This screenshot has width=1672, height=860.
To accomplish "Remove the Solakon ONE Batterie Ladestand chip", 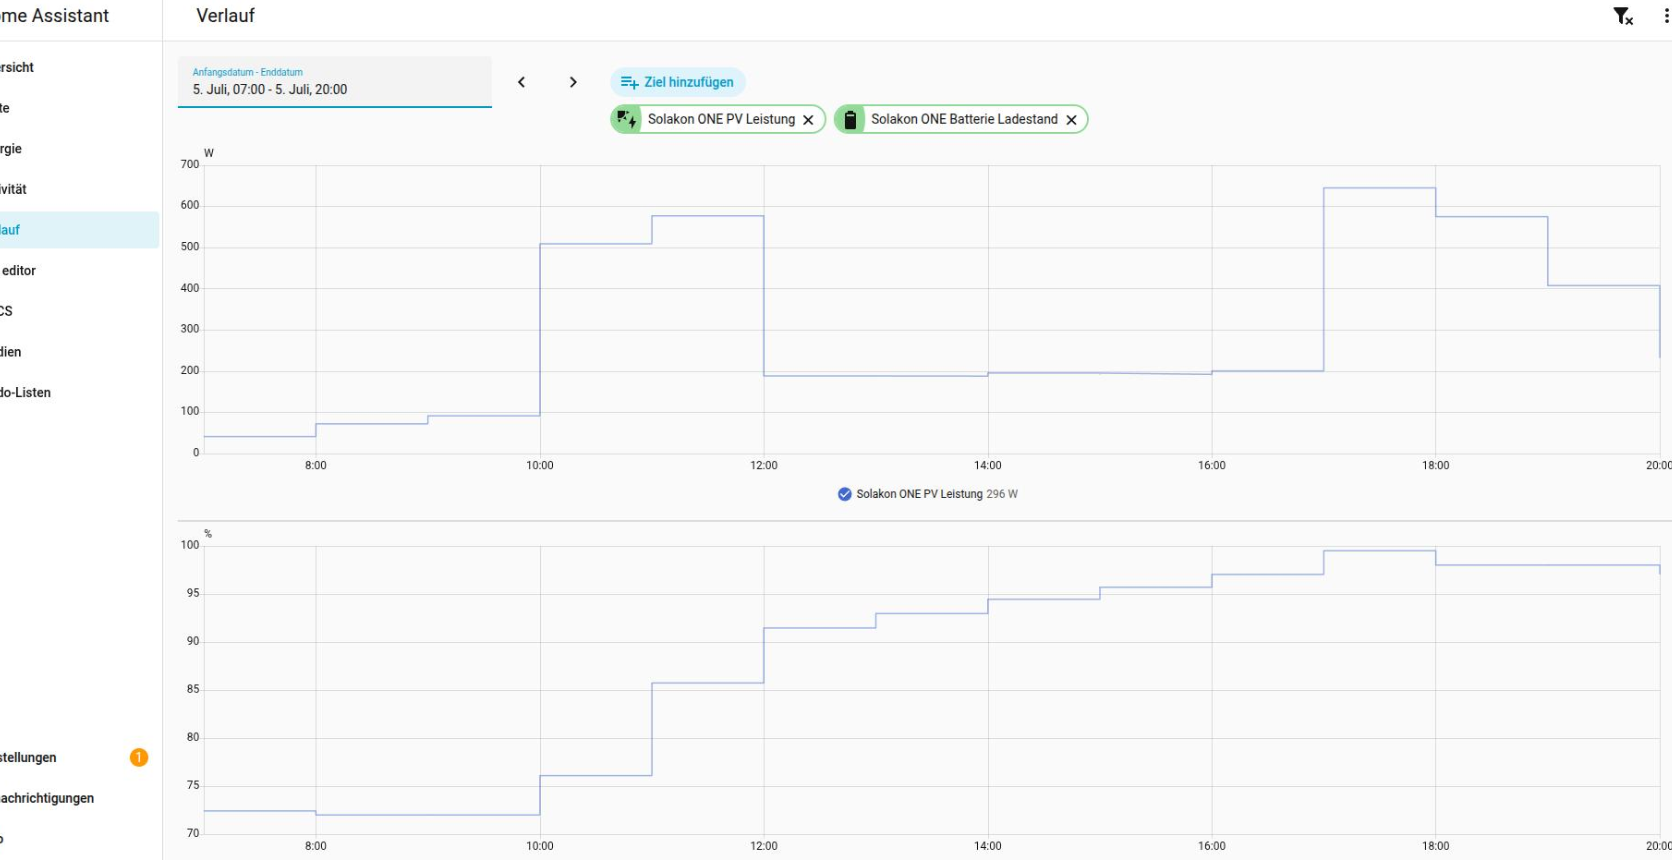I will coord(1071,120).
